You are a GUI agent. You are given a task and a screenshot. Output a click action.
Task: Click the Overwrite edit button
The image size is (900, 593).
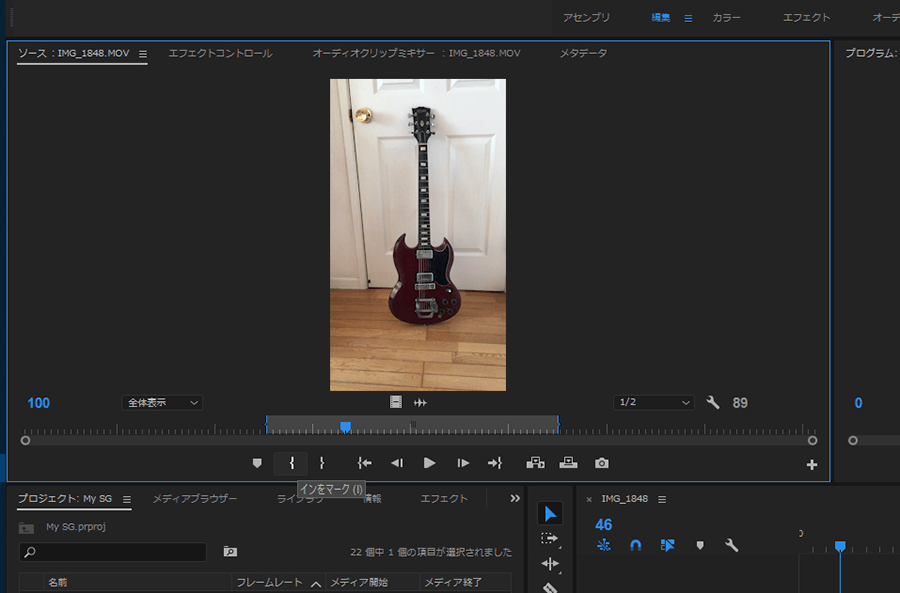point(568,463)
